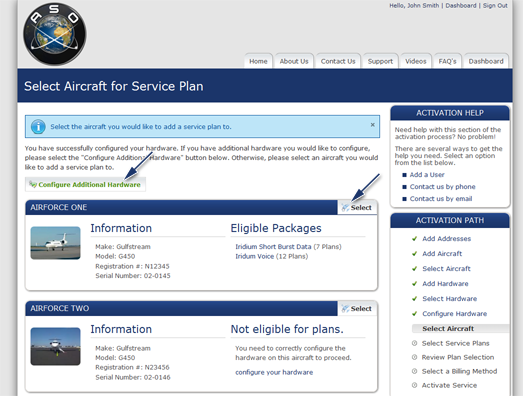This screenshot has width=523, height=396.
Task: Click the Review Plan Selection step
Action: click(x=458, y=357)
